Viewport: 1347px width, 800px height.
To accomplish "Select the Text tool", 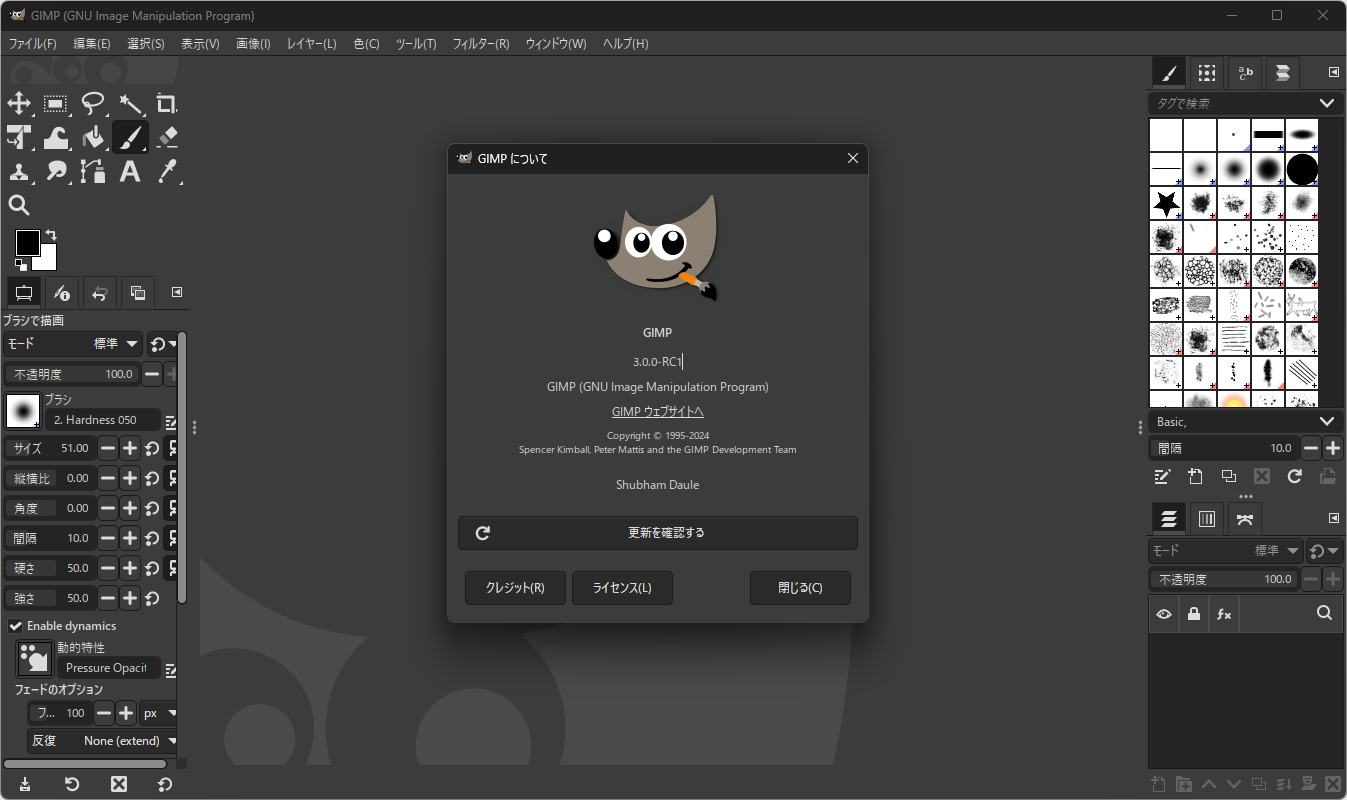I will [130, 171].
